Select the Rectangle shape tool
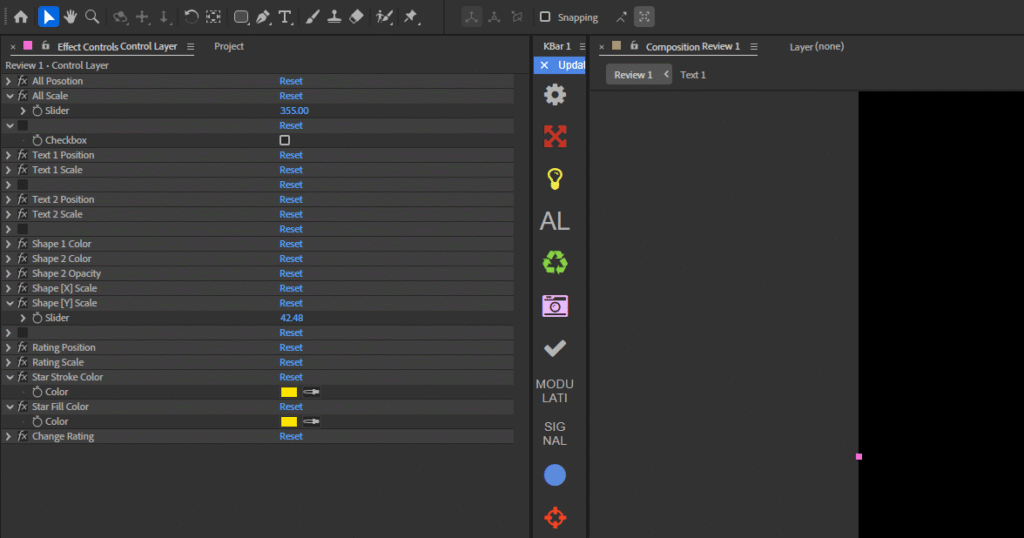The height and width of the screenshot is (538, 1024). coord(241,17)
